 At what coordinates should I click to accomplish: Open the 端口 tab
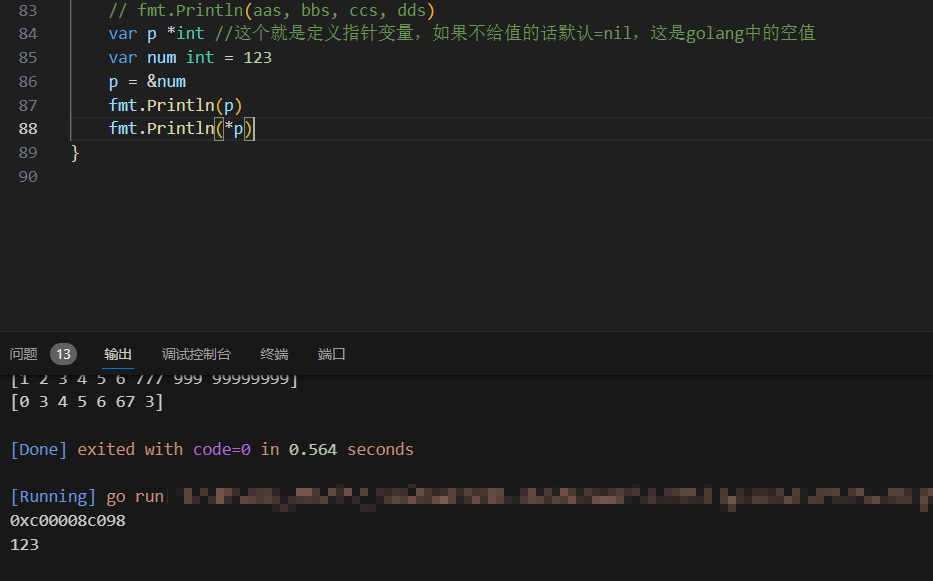click(x=331, y=354)
